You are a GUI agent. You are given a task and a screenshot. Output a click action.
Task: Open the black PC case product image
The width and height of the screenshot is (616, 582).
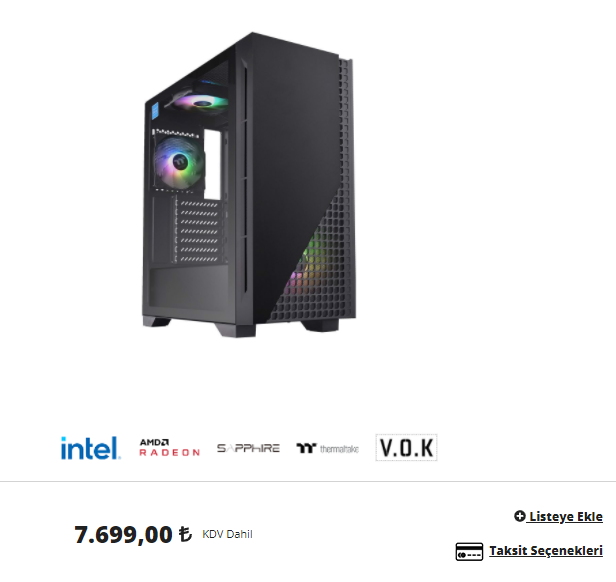coord(249,185)
